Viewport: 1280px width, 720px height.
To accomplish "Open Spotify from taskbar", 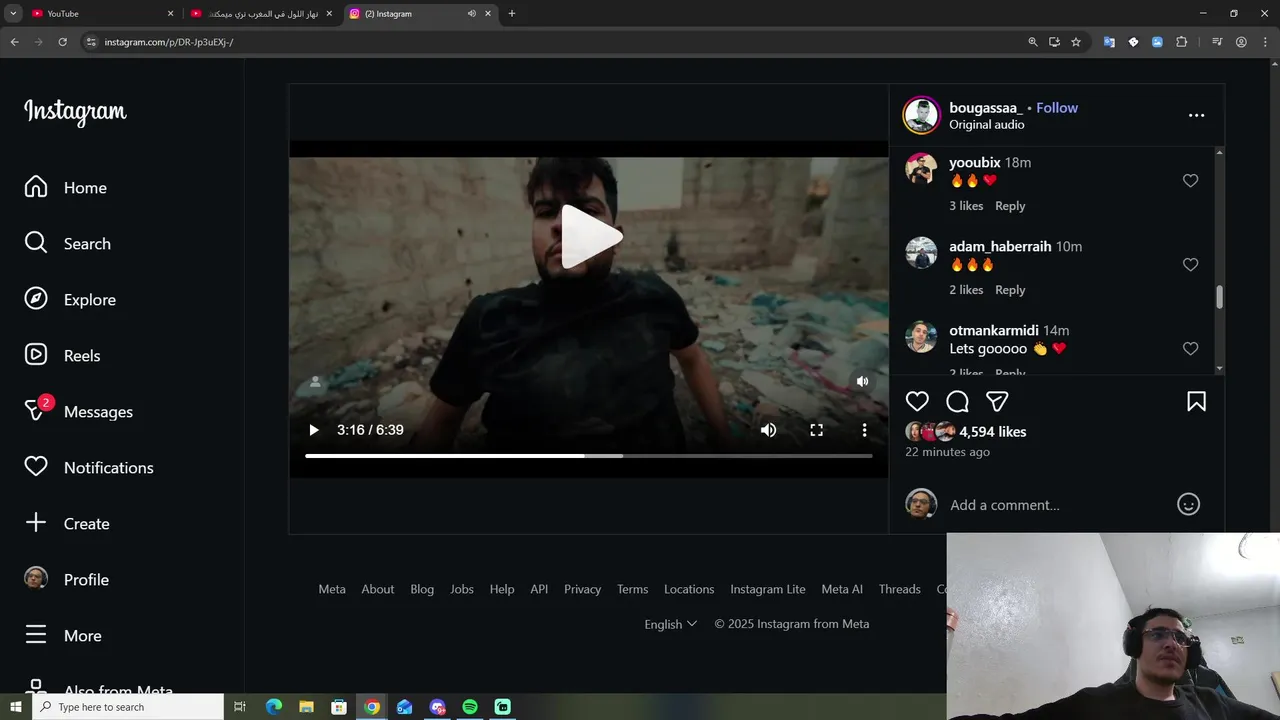I will click(x=470, y=707).
